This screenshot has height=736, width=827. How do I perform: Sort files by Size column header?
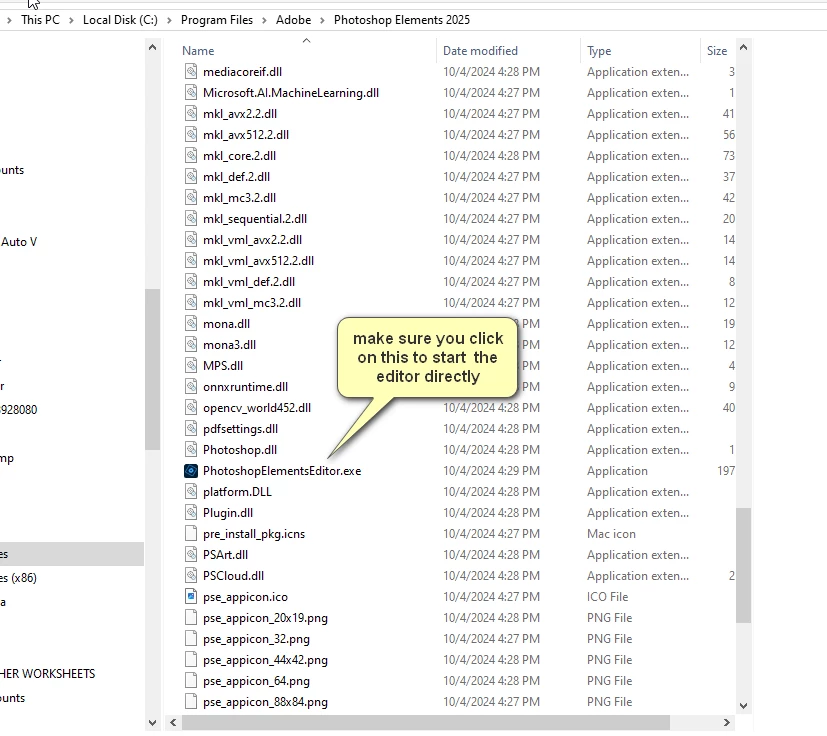[x=717, y=51]
